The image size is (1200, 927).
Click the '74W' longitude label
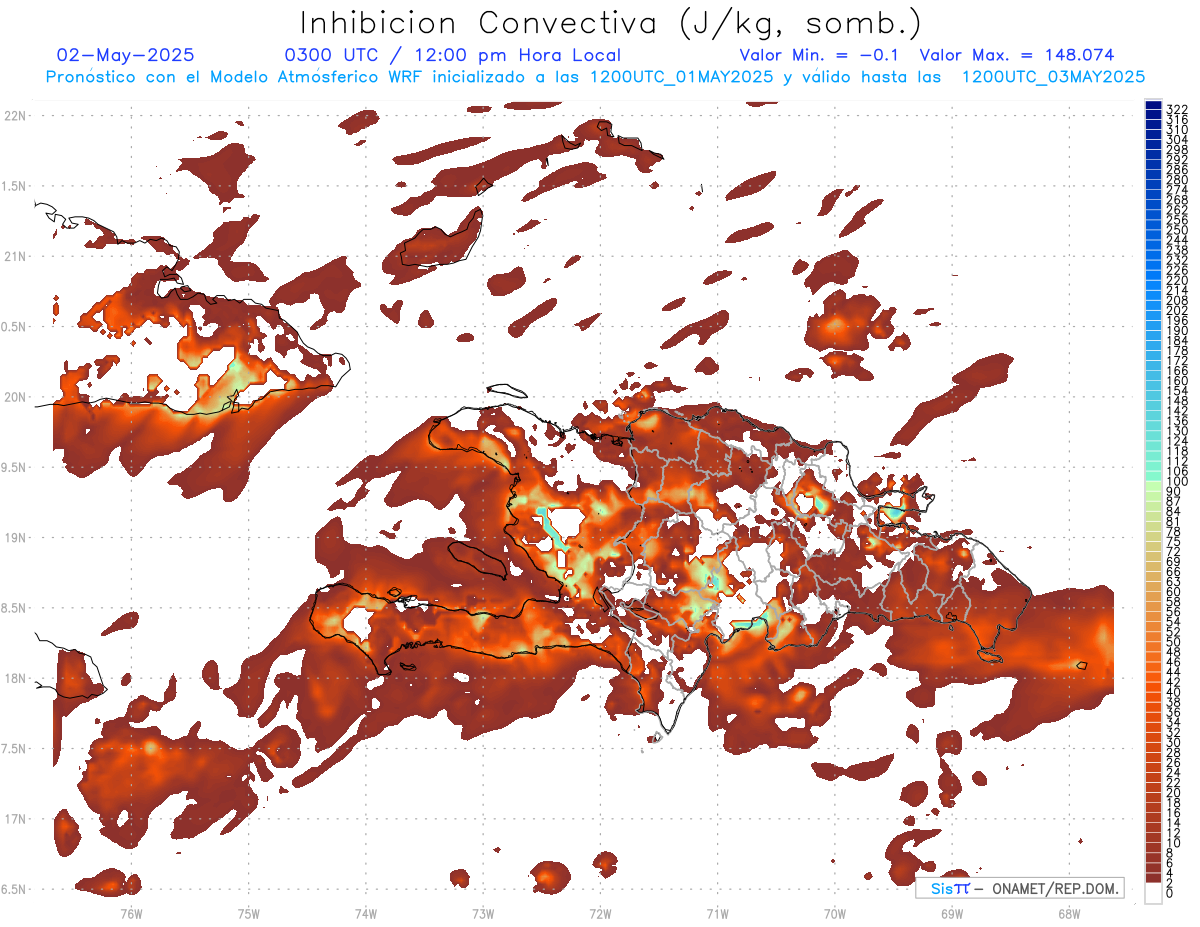point(366,913)
